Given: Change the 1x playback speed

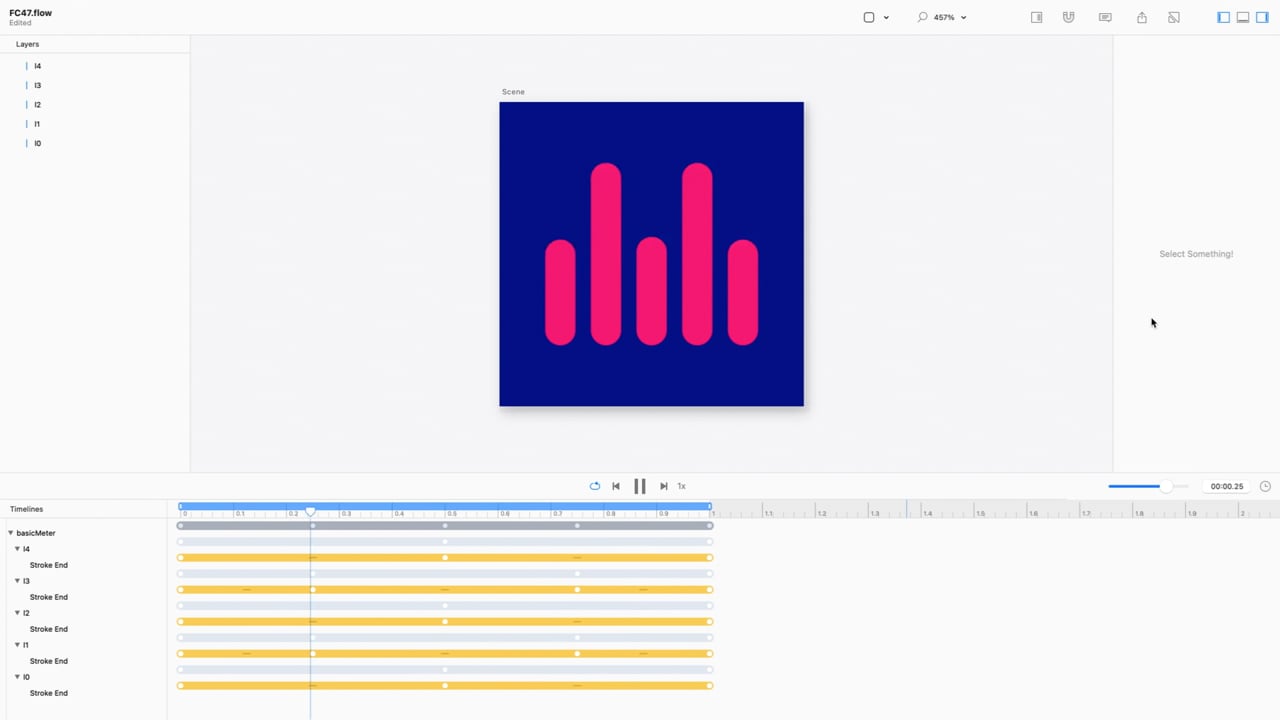Looking at the screenshot, I should [682, 486].
